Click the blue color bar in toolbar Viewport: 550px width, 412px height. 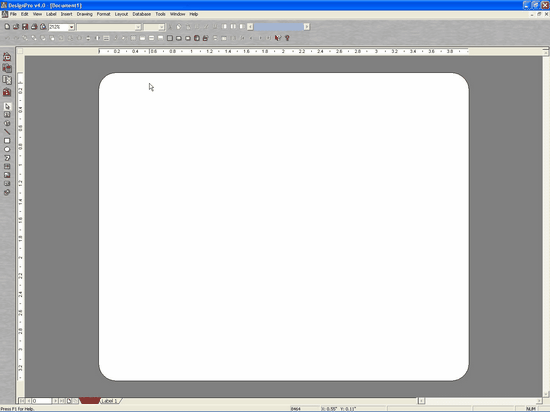[279, 27]
